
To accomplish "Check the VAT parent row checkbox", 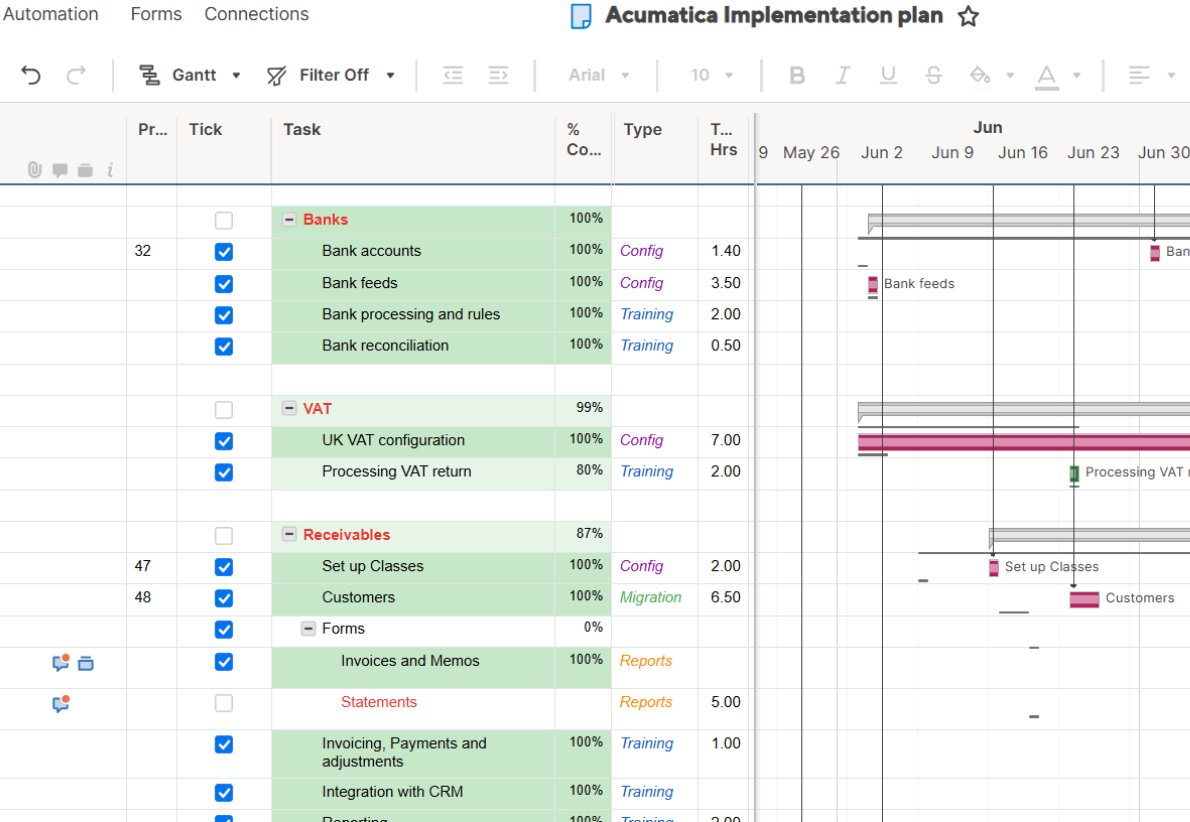I will tap(224, 410).
